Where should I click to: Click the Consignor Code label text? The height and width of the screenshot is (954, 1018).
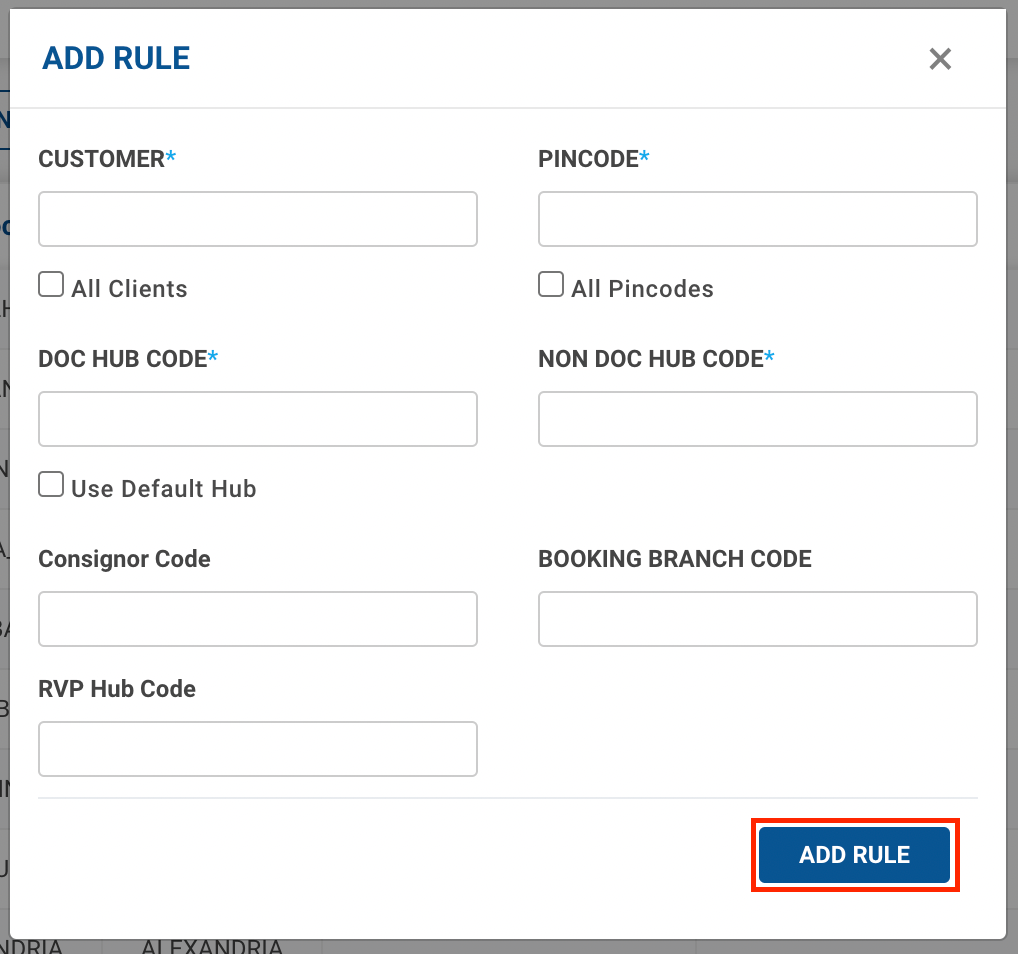coord(124,559)
